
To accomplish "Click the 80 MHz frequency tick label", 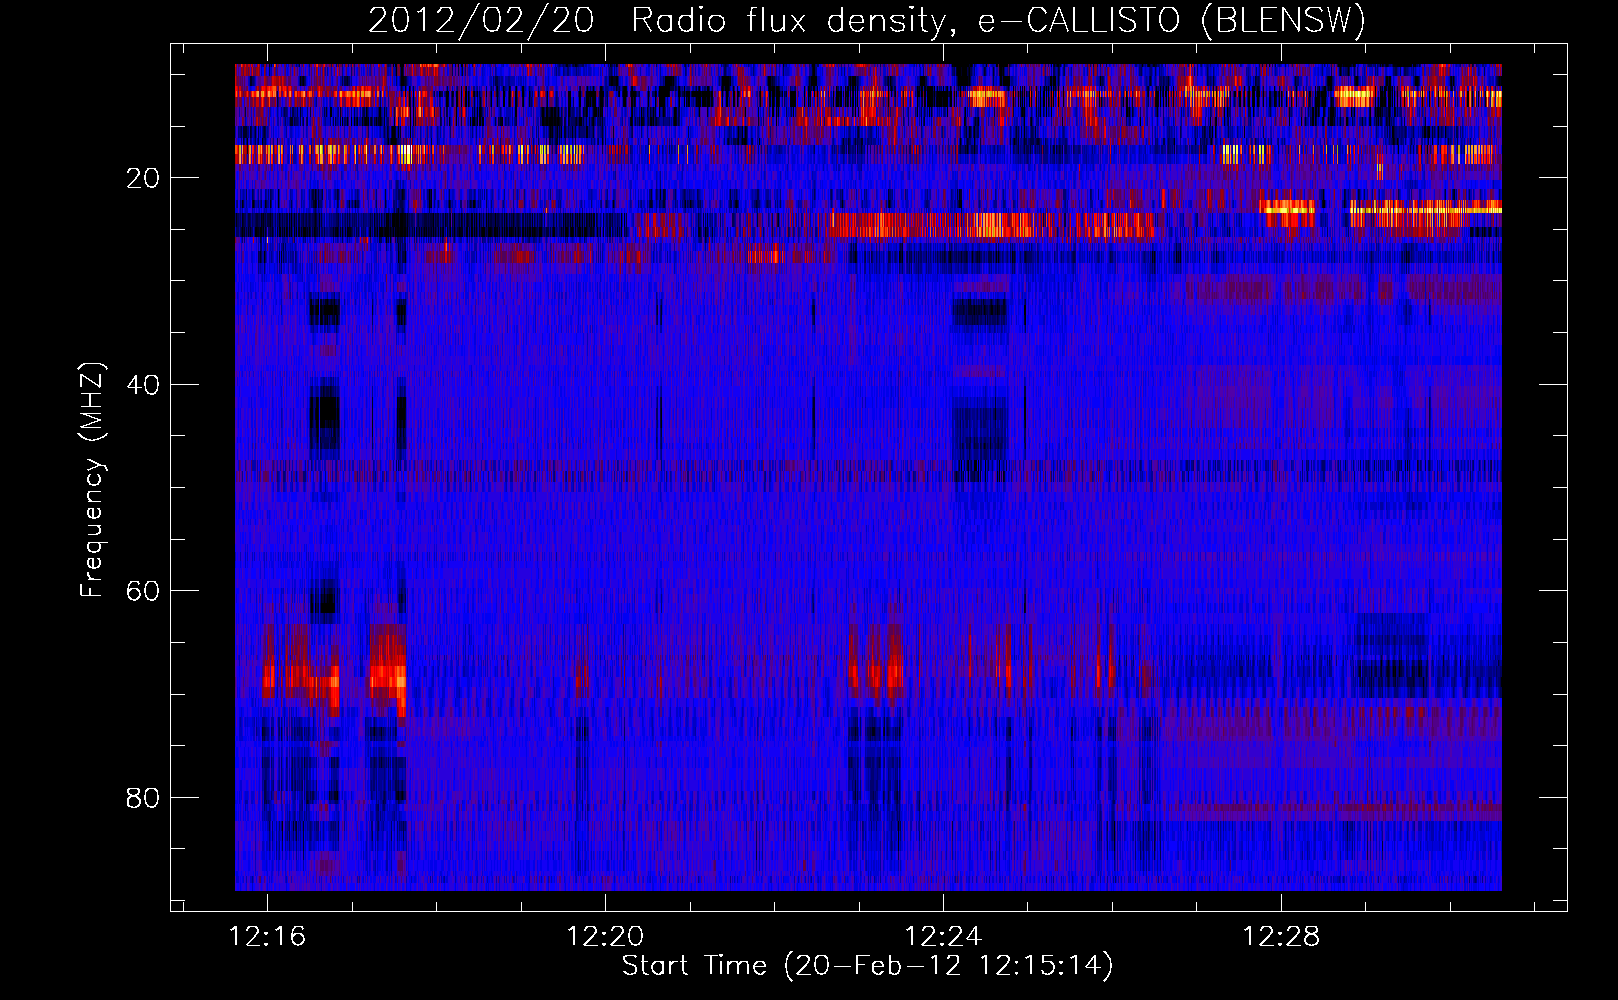I will (x=143, y=798).
